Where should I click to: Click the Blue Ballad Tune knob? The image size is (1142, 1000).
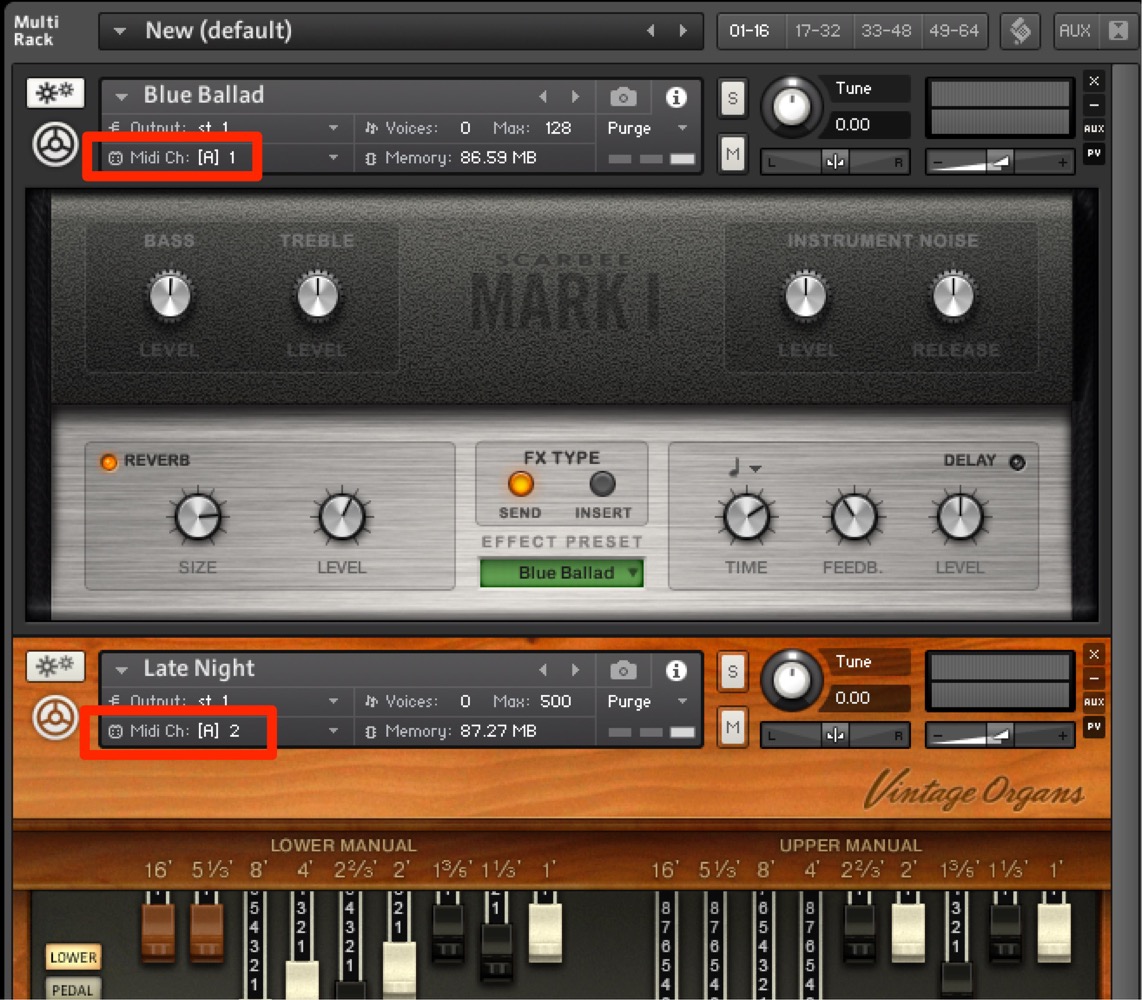point(791,108)
